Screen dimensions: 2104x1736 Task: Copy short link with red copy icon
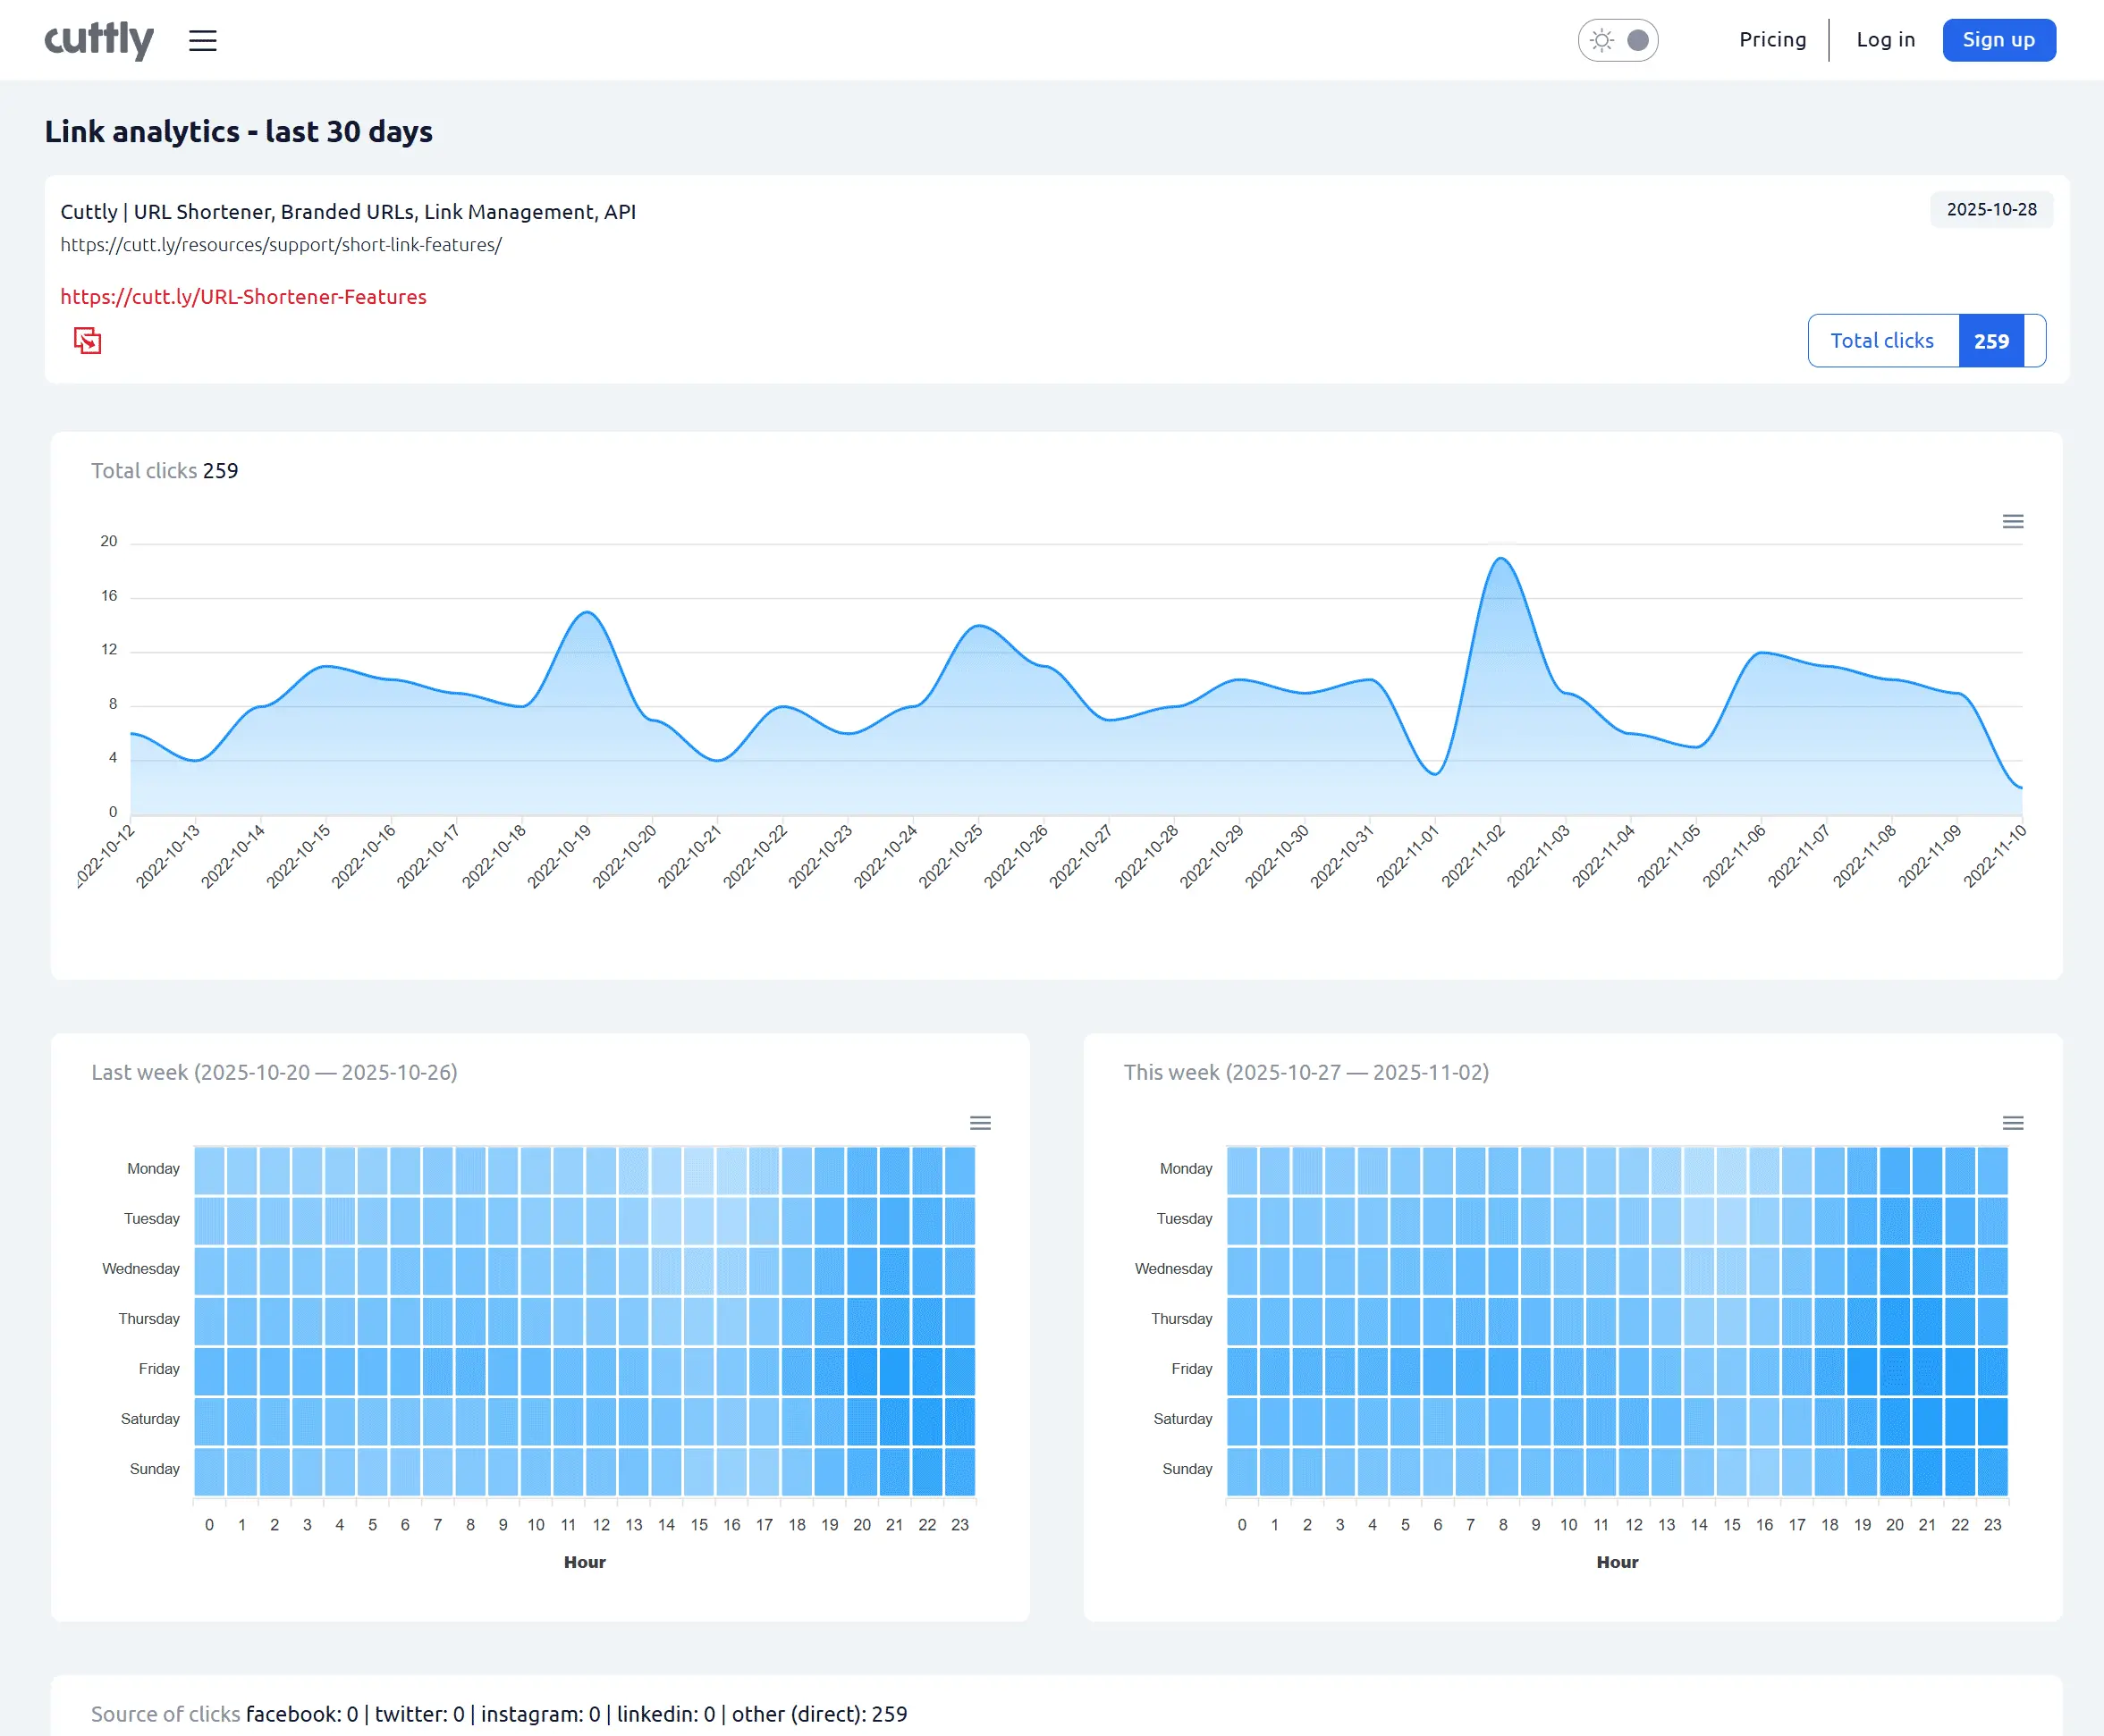tap(87, 340)
